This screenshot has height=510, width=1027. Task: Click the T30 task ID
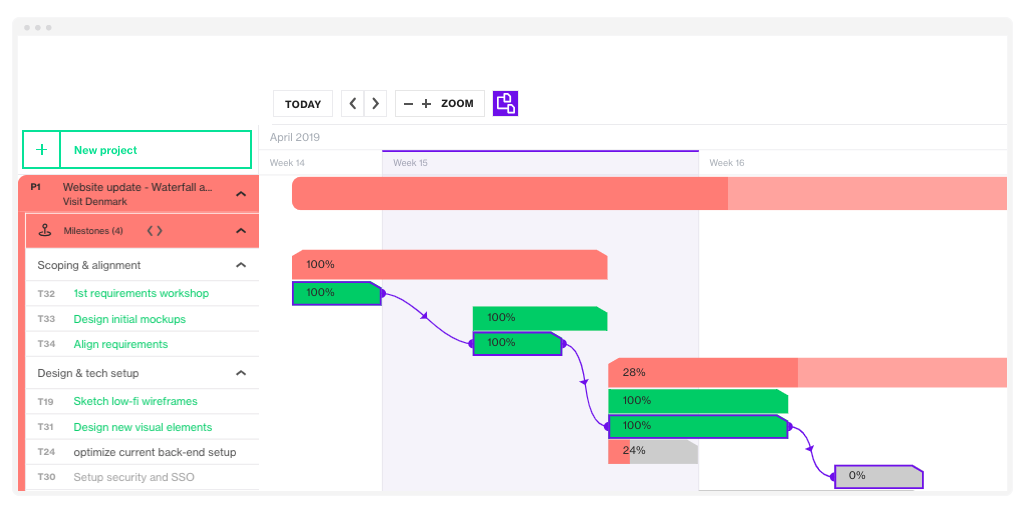(x=46, y=477)
